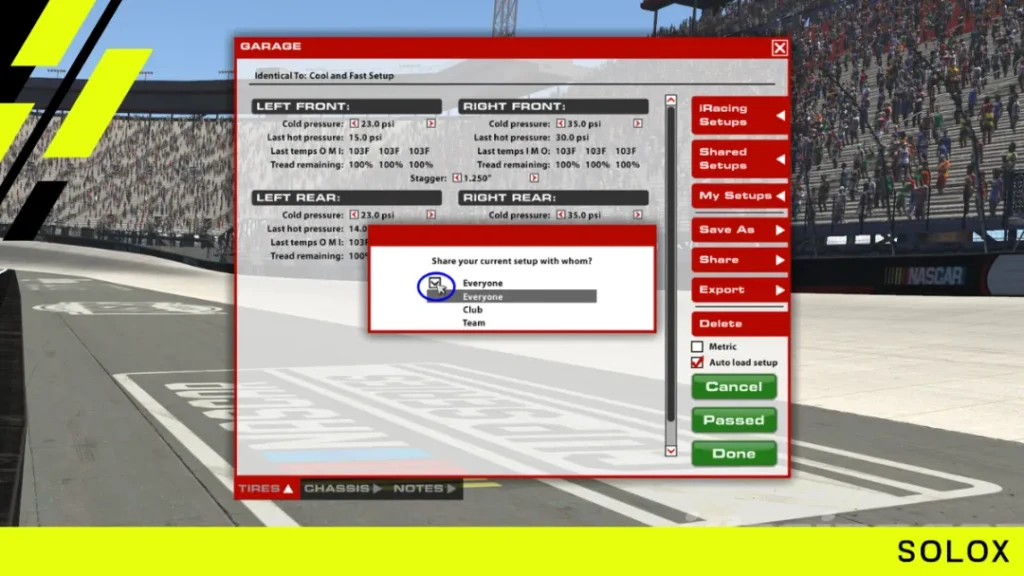This screenshot has height=576, width=1024.
Task: Click the Garage vertical scrollbar track
Action: (671, 276)
